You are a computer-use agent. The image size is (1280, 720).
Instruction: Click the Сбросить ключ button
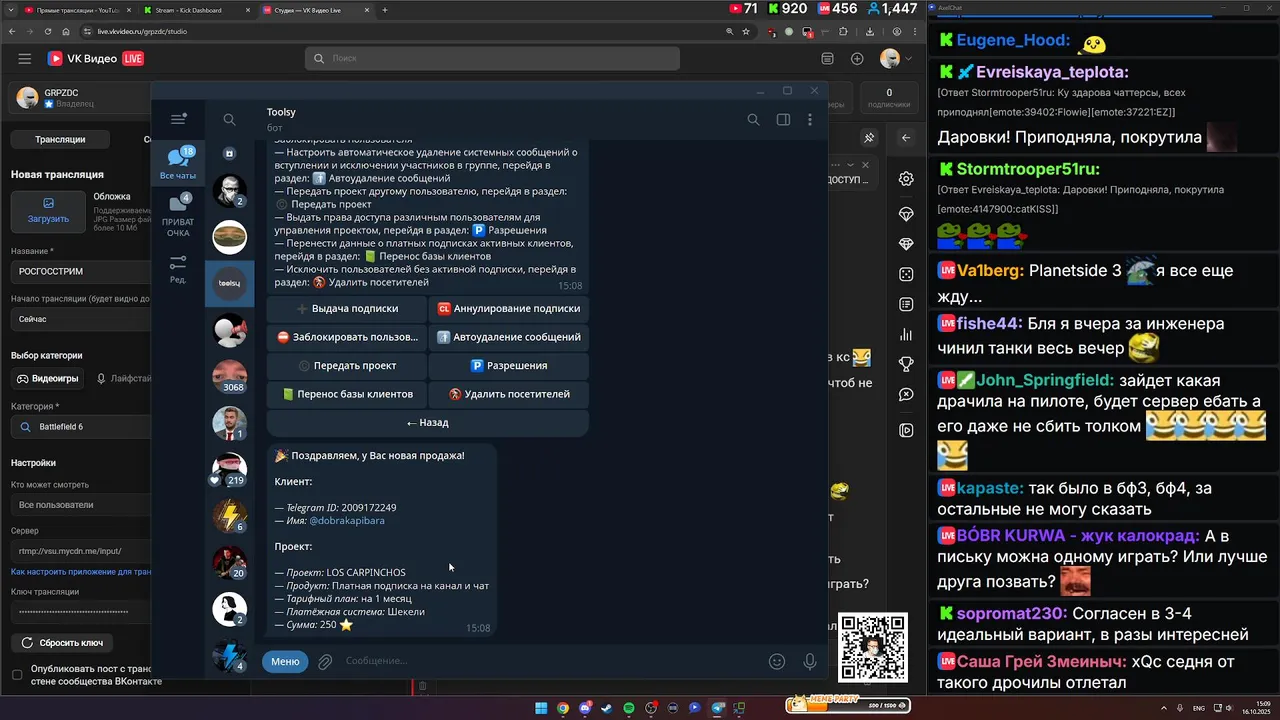[x=62, y=643]
